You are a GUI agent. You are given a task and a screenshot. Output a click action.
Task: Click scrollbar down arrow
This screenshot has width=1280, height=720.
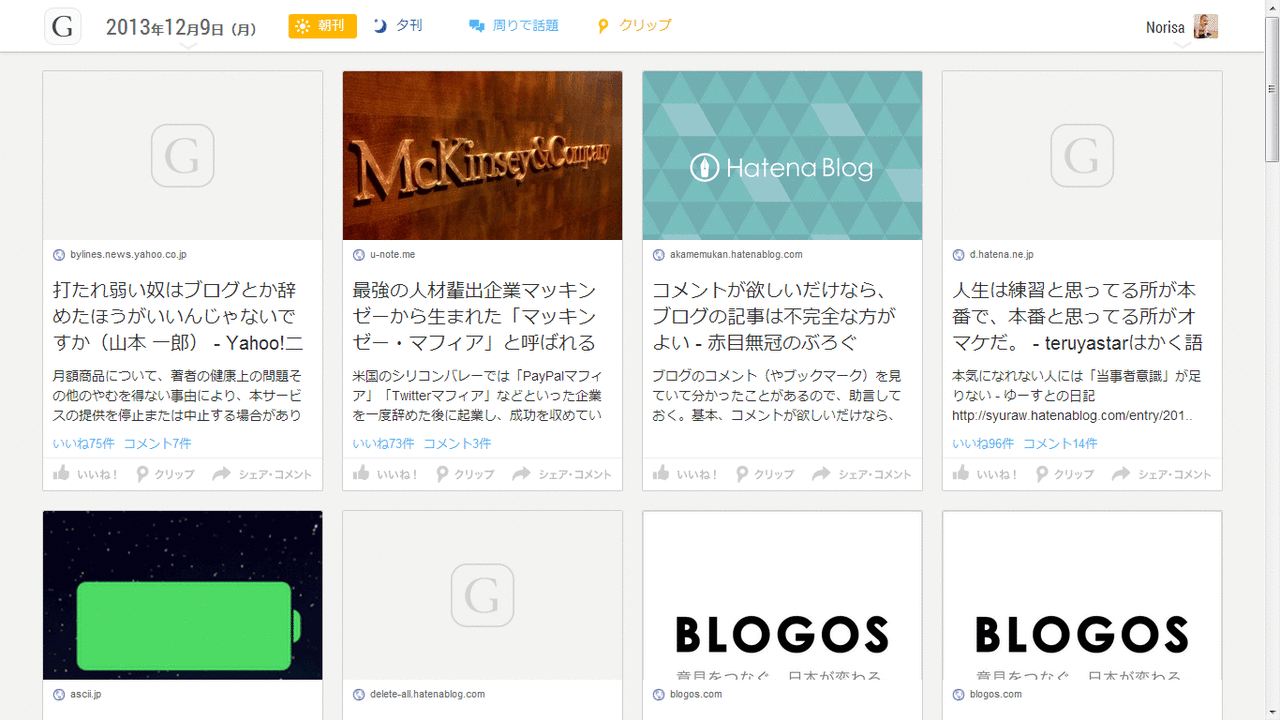(1272, 712)
